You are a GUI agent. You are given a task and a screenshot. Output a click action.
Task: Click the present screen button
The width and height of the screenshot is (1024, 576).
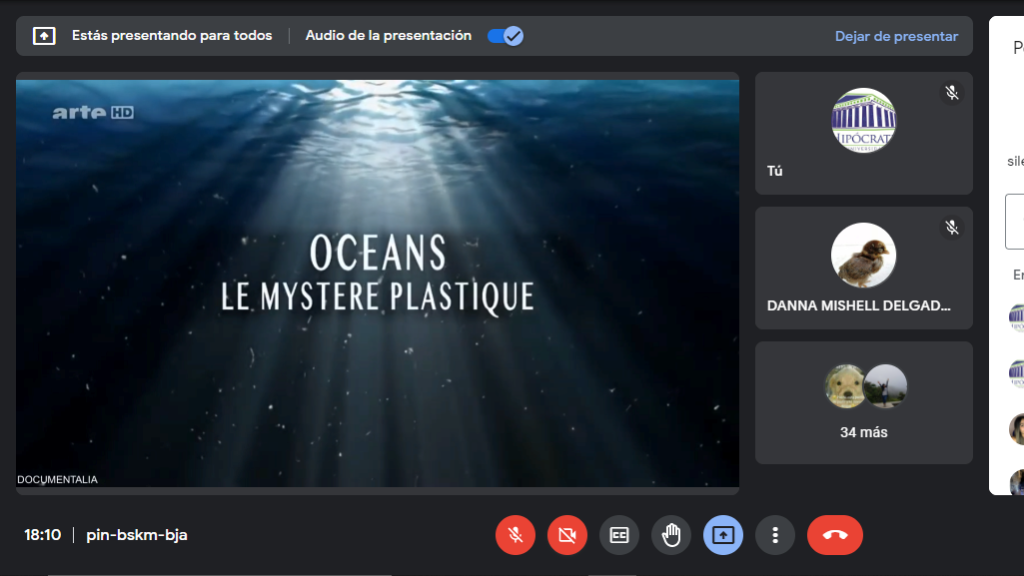(723, 535)
